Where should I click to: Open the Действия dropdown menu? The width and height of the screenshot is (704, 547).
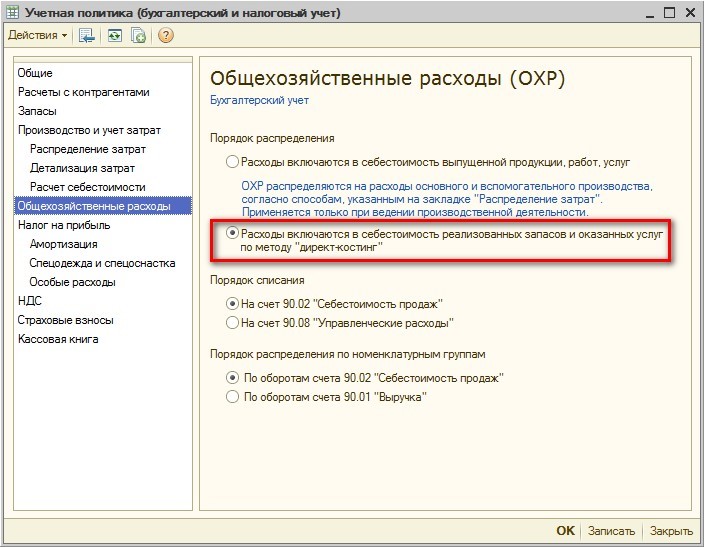click(x=38, y=35)
